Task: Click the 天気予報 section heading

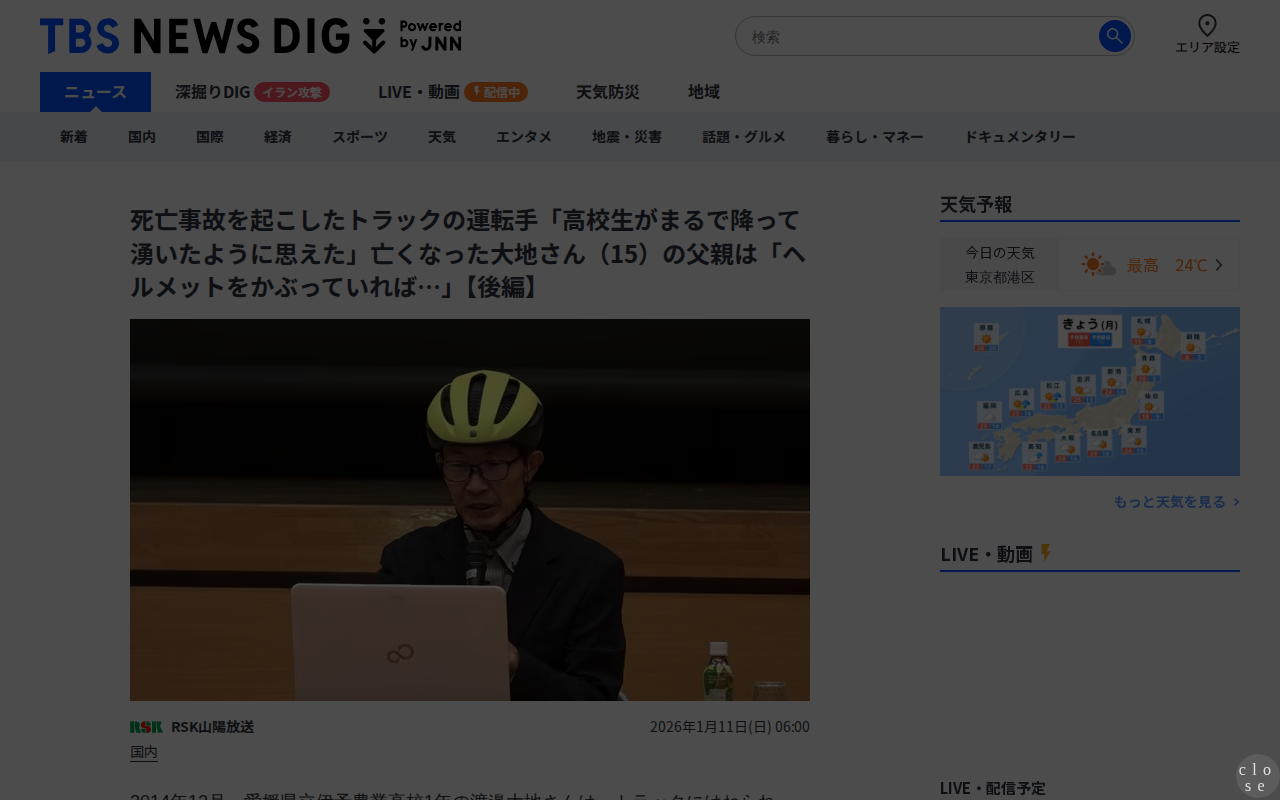Action: [x=976, y=204]
